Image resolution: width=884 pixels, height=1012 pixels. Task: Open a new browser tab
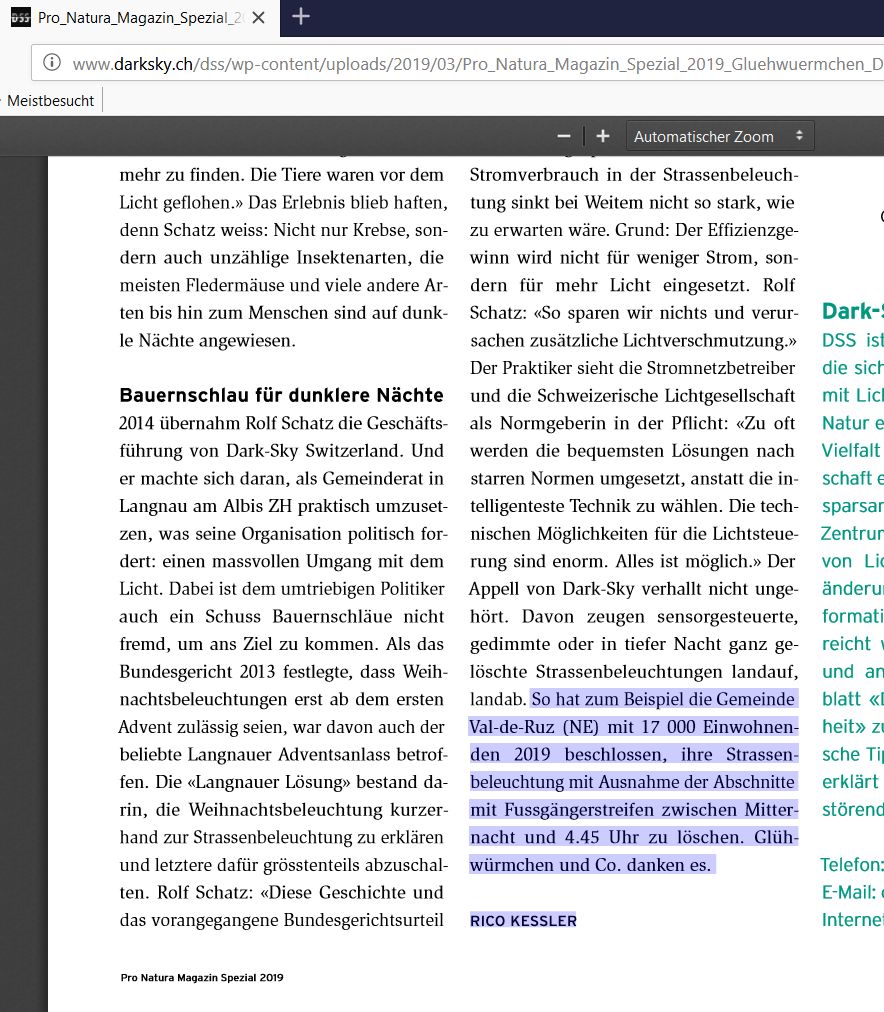pos(301,17)
